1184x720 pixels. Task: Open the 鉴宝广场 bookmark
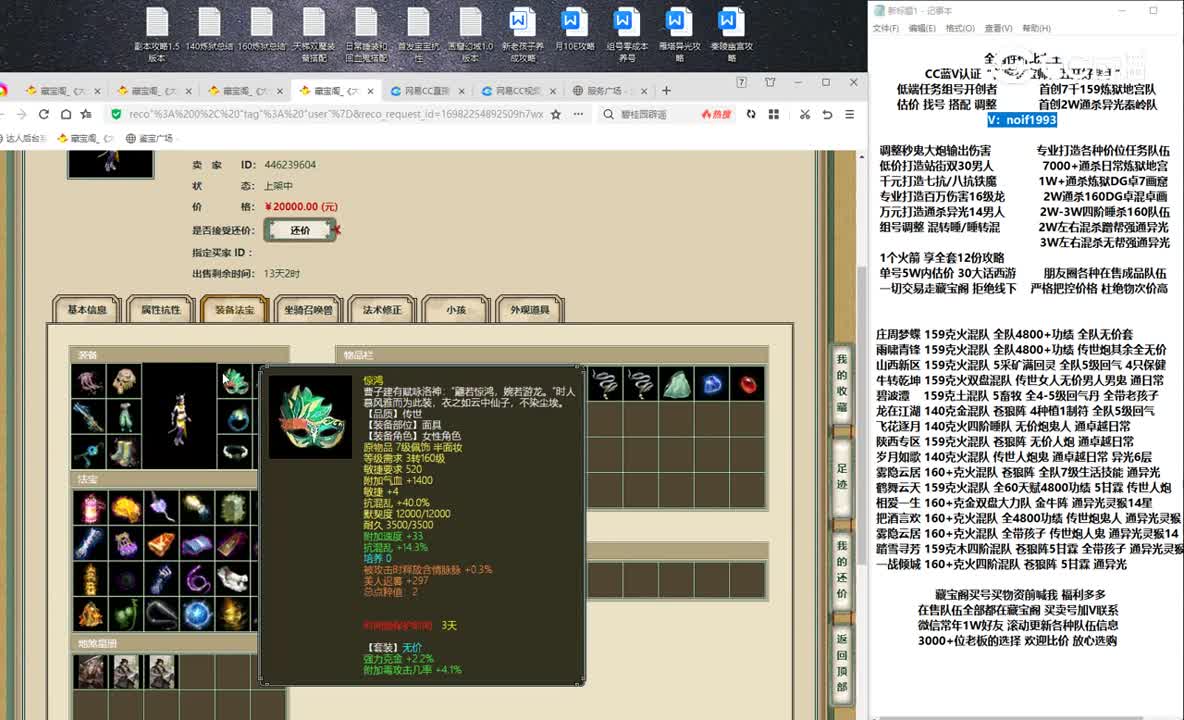click(x=150, y=138)
